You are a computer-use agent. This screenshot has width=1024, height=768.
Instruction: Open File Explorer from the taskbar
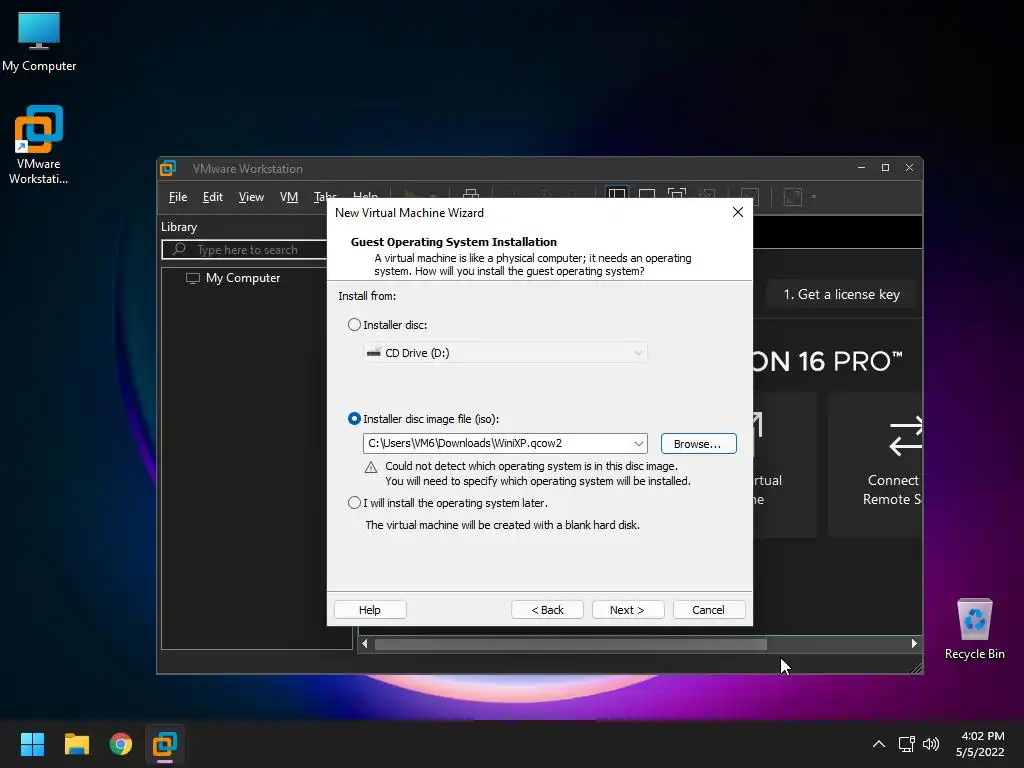76,744
